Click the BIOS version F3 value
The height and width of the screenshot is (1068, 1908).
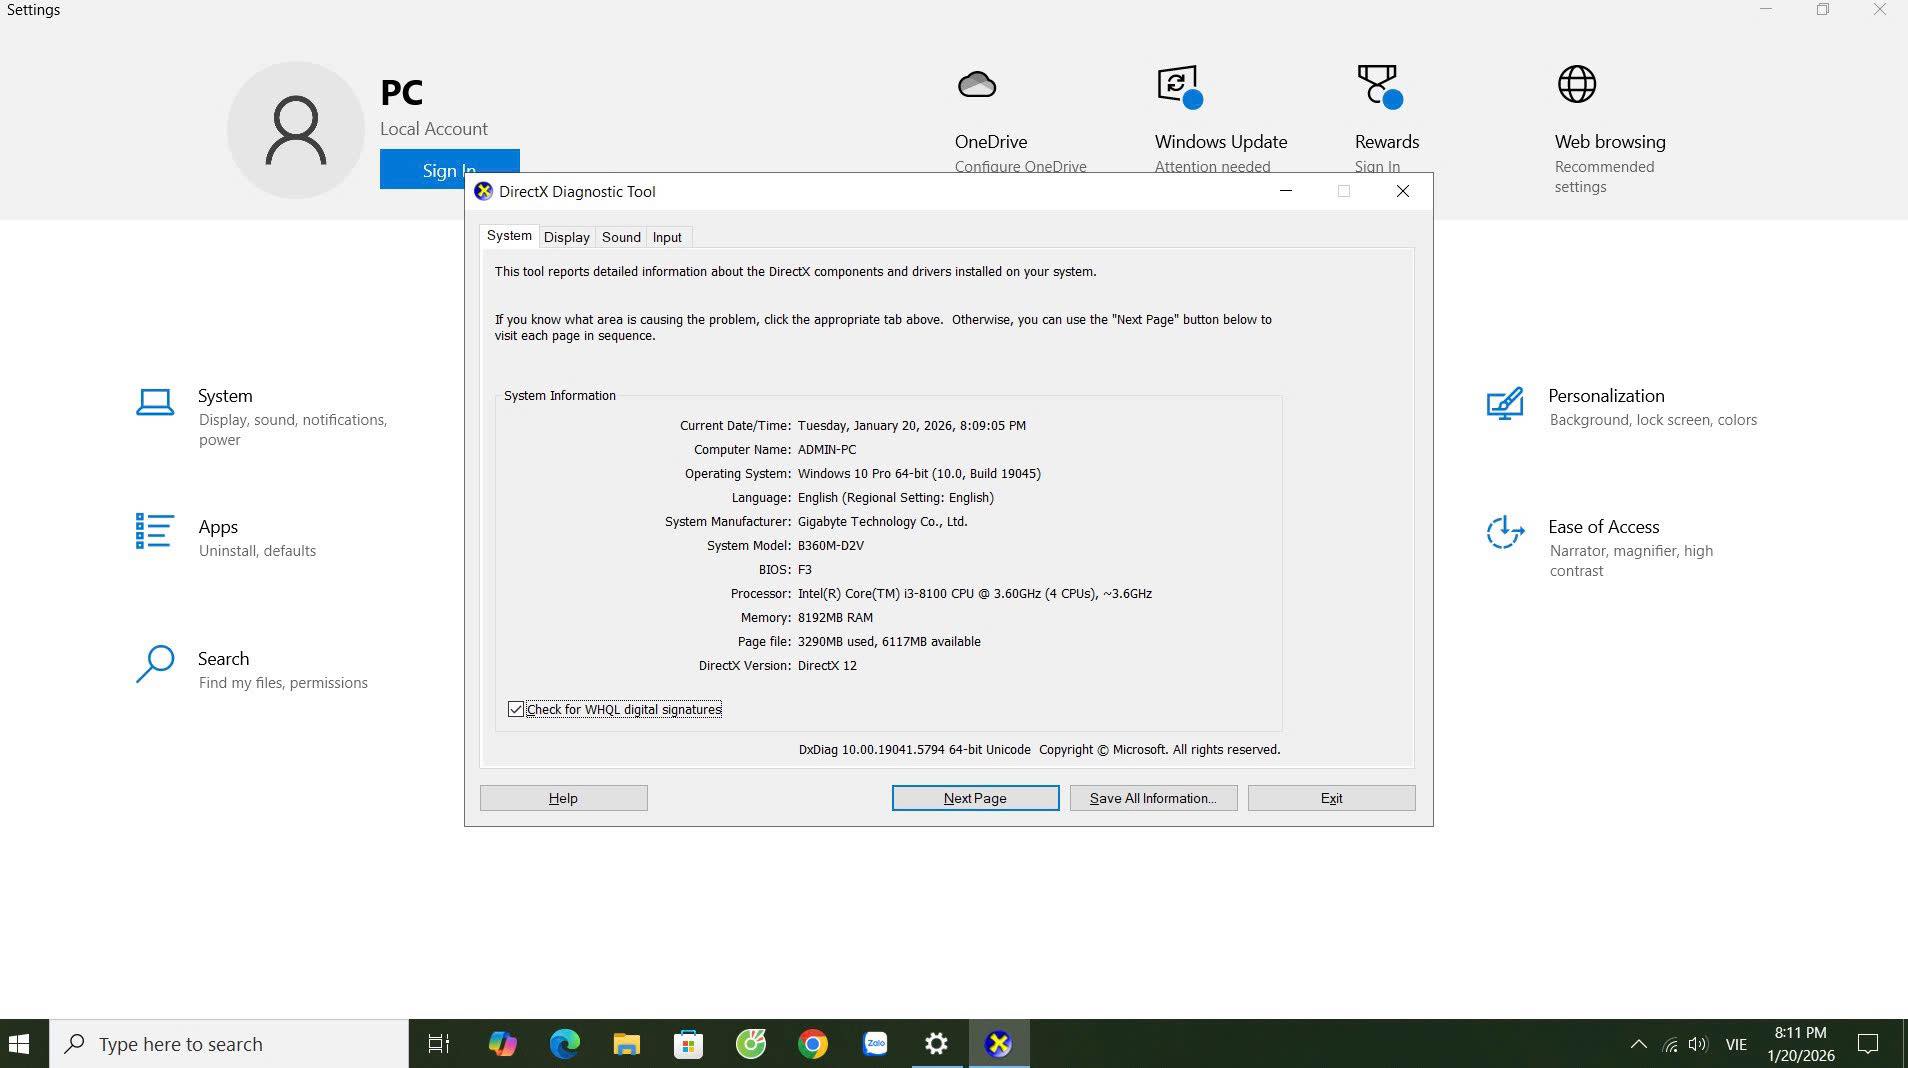805,570
